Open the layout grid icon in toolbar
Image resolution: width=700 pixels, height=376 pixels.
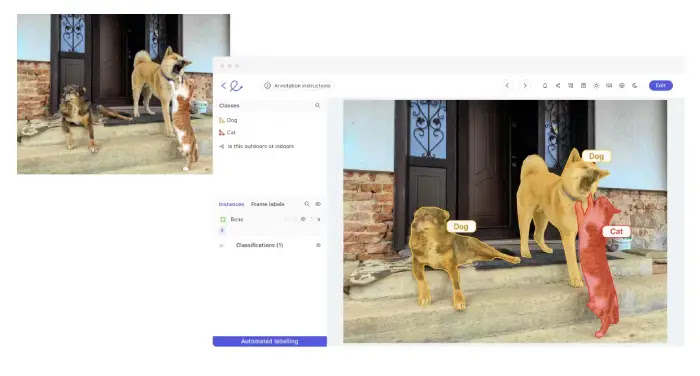571,85
